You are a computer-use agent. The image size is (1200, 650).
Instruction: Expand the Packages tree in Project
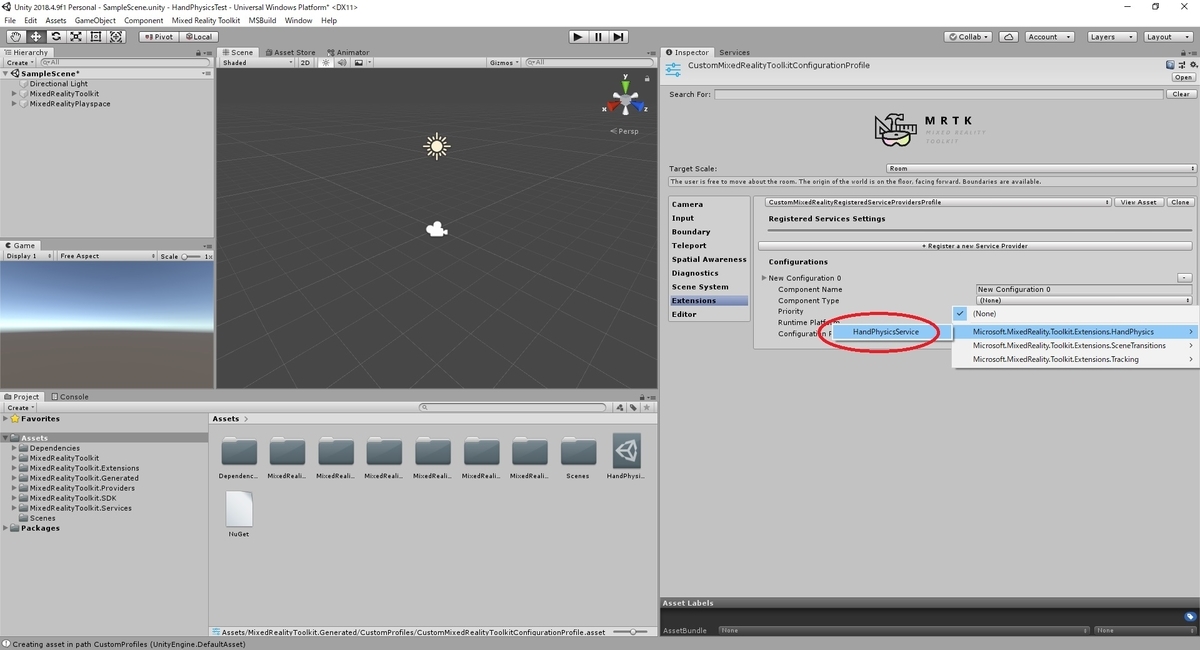point(6,528)
